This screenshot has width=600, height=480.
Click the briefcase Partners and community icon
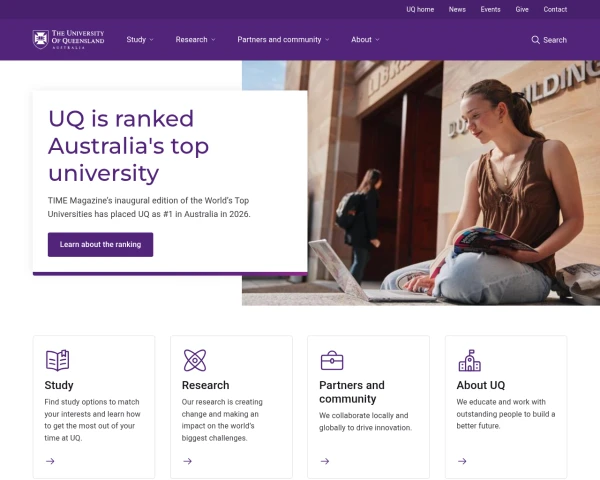coord(332,360)
